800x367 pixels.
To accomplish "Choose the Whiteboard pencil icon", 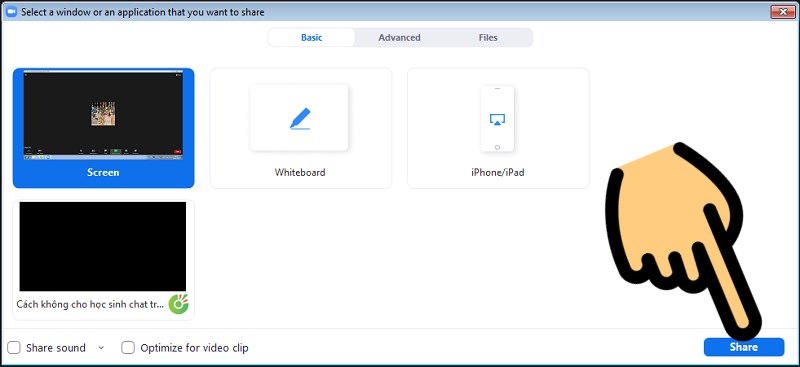I will [299, 118].
